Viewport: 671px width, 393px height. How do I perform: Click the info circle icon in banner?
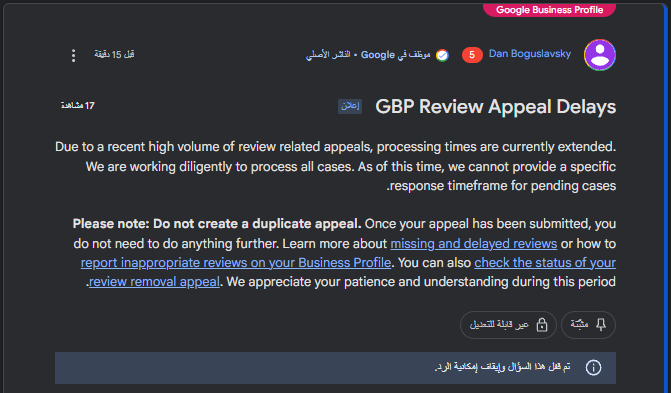point(594,367)
